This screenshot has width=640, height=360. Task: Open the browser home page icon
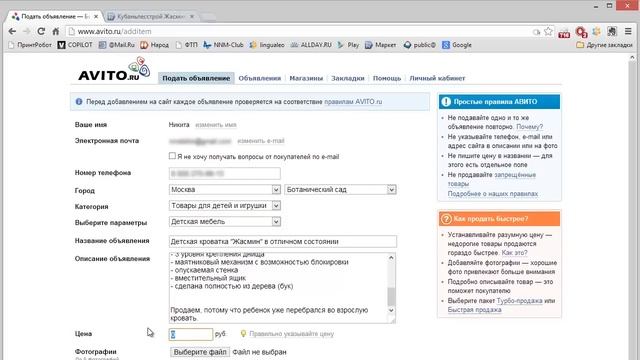(x=56, y=31)
